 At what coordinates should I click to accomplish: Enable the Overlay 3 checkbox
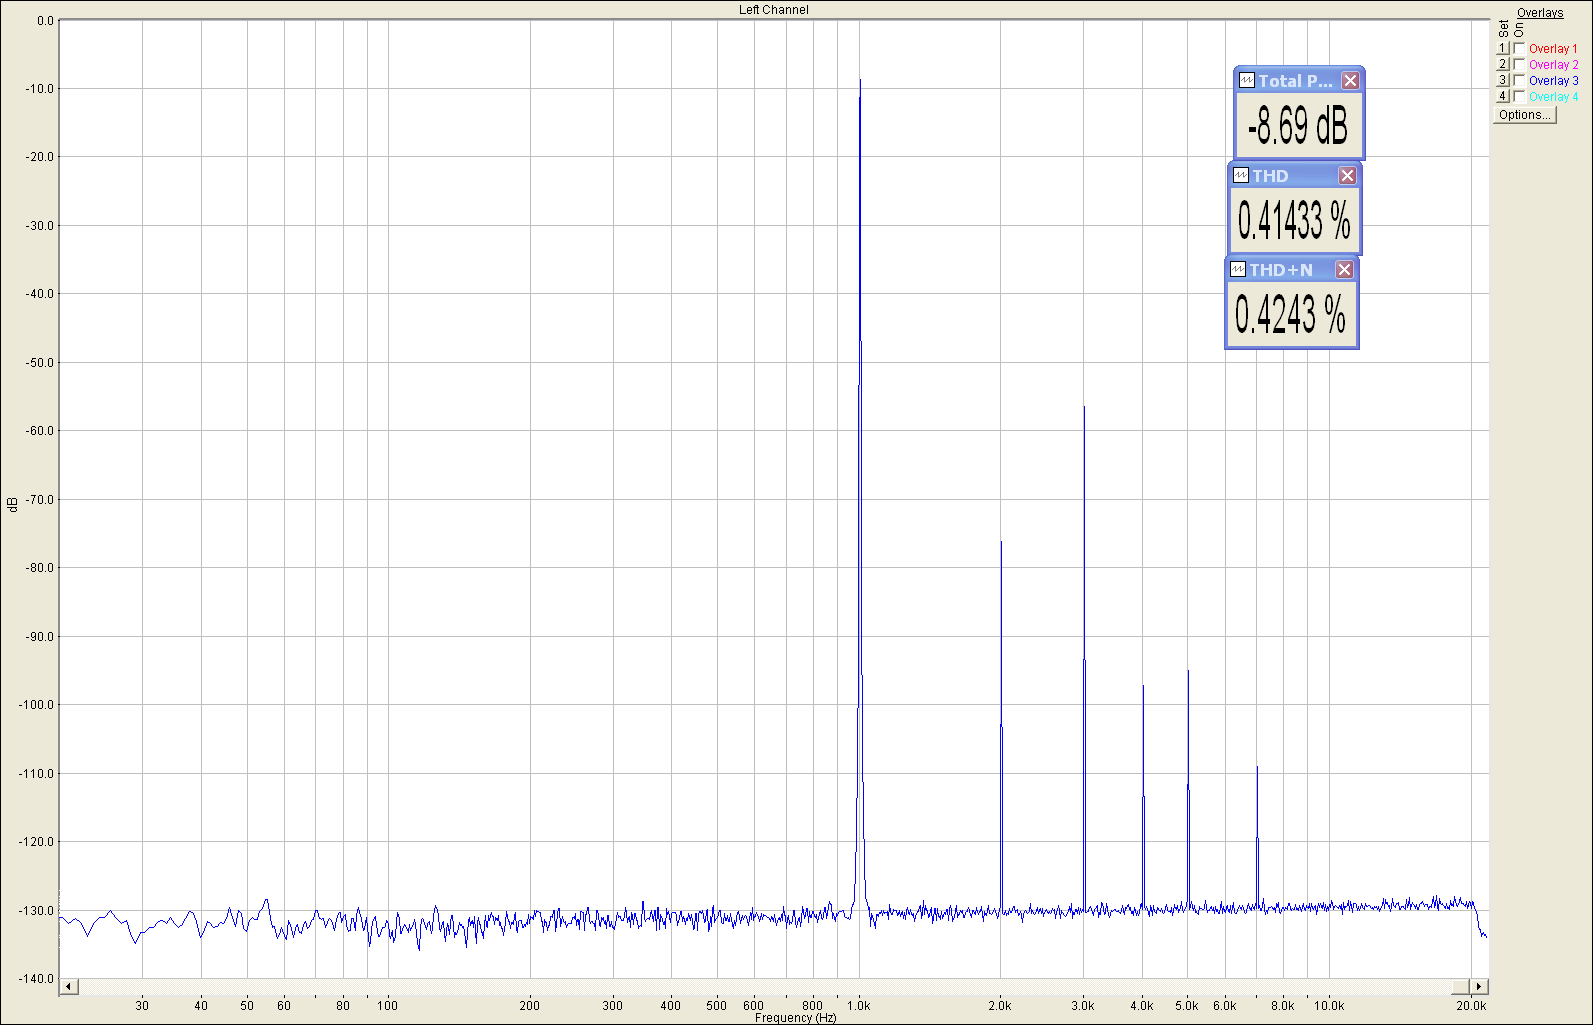(1519, 80)
